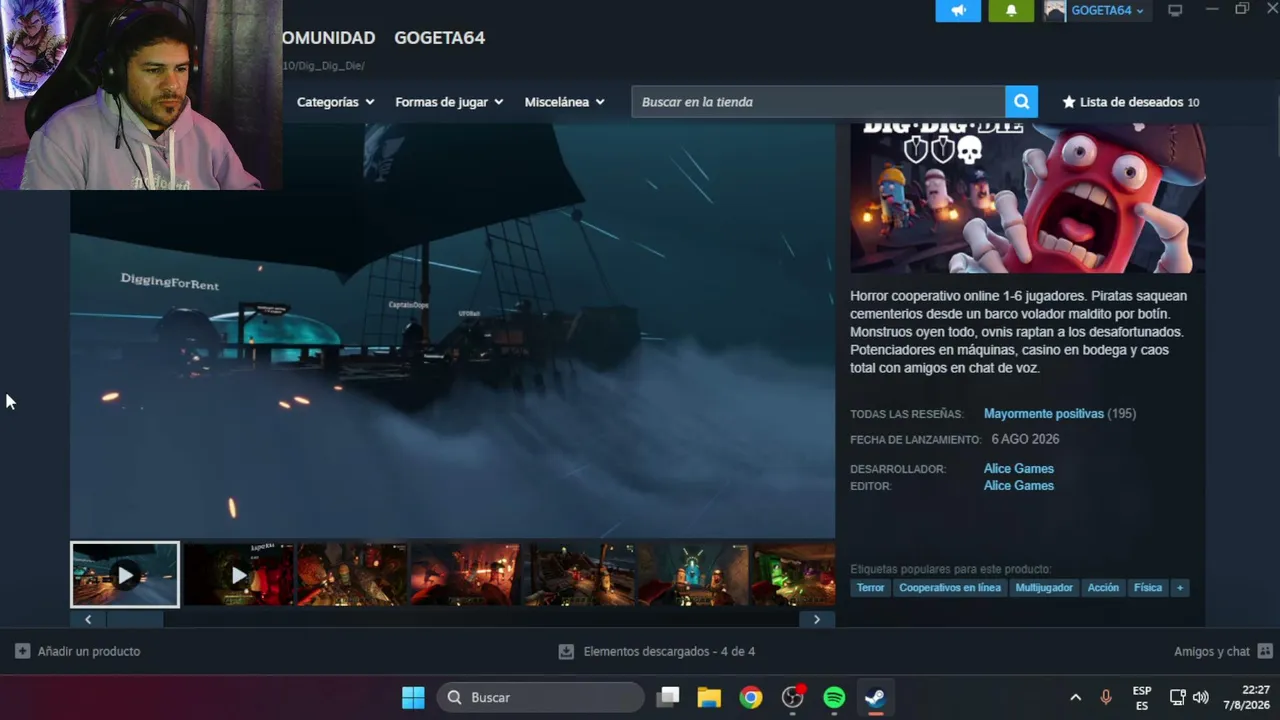This screenshot has height=720, width=1280.
Task: Select the highlighted first video thumbnail
Action: click(x=125, y=575)
